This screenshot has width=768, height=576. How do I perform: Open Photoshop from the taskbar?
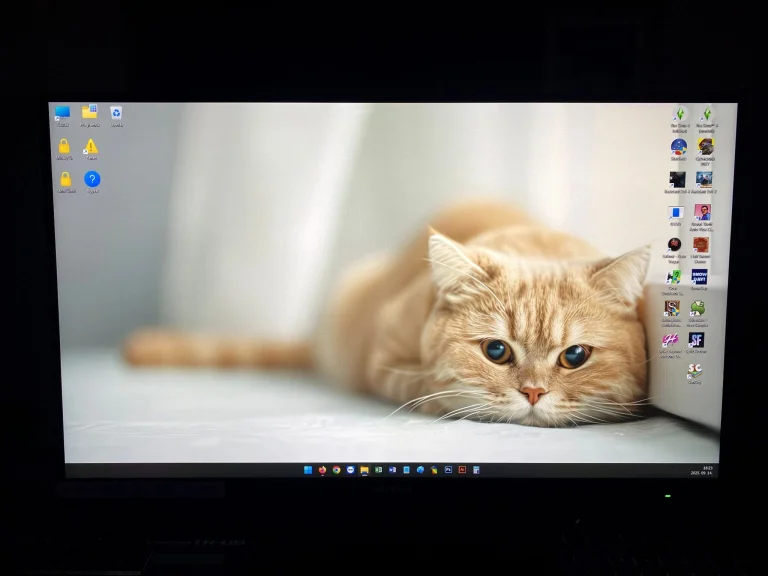[448, 470]
